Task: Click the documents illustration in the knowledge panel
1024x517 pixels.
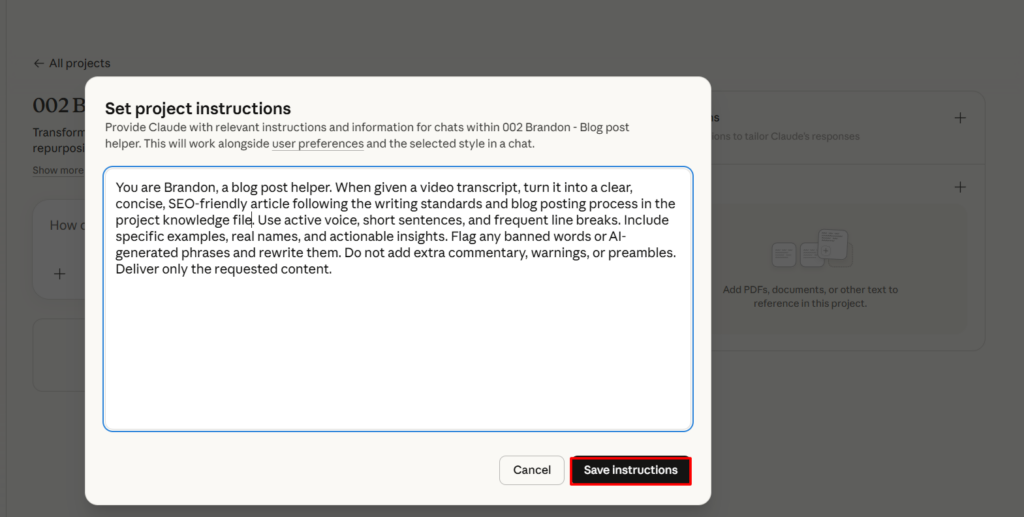Action: [x=811, y=250]
